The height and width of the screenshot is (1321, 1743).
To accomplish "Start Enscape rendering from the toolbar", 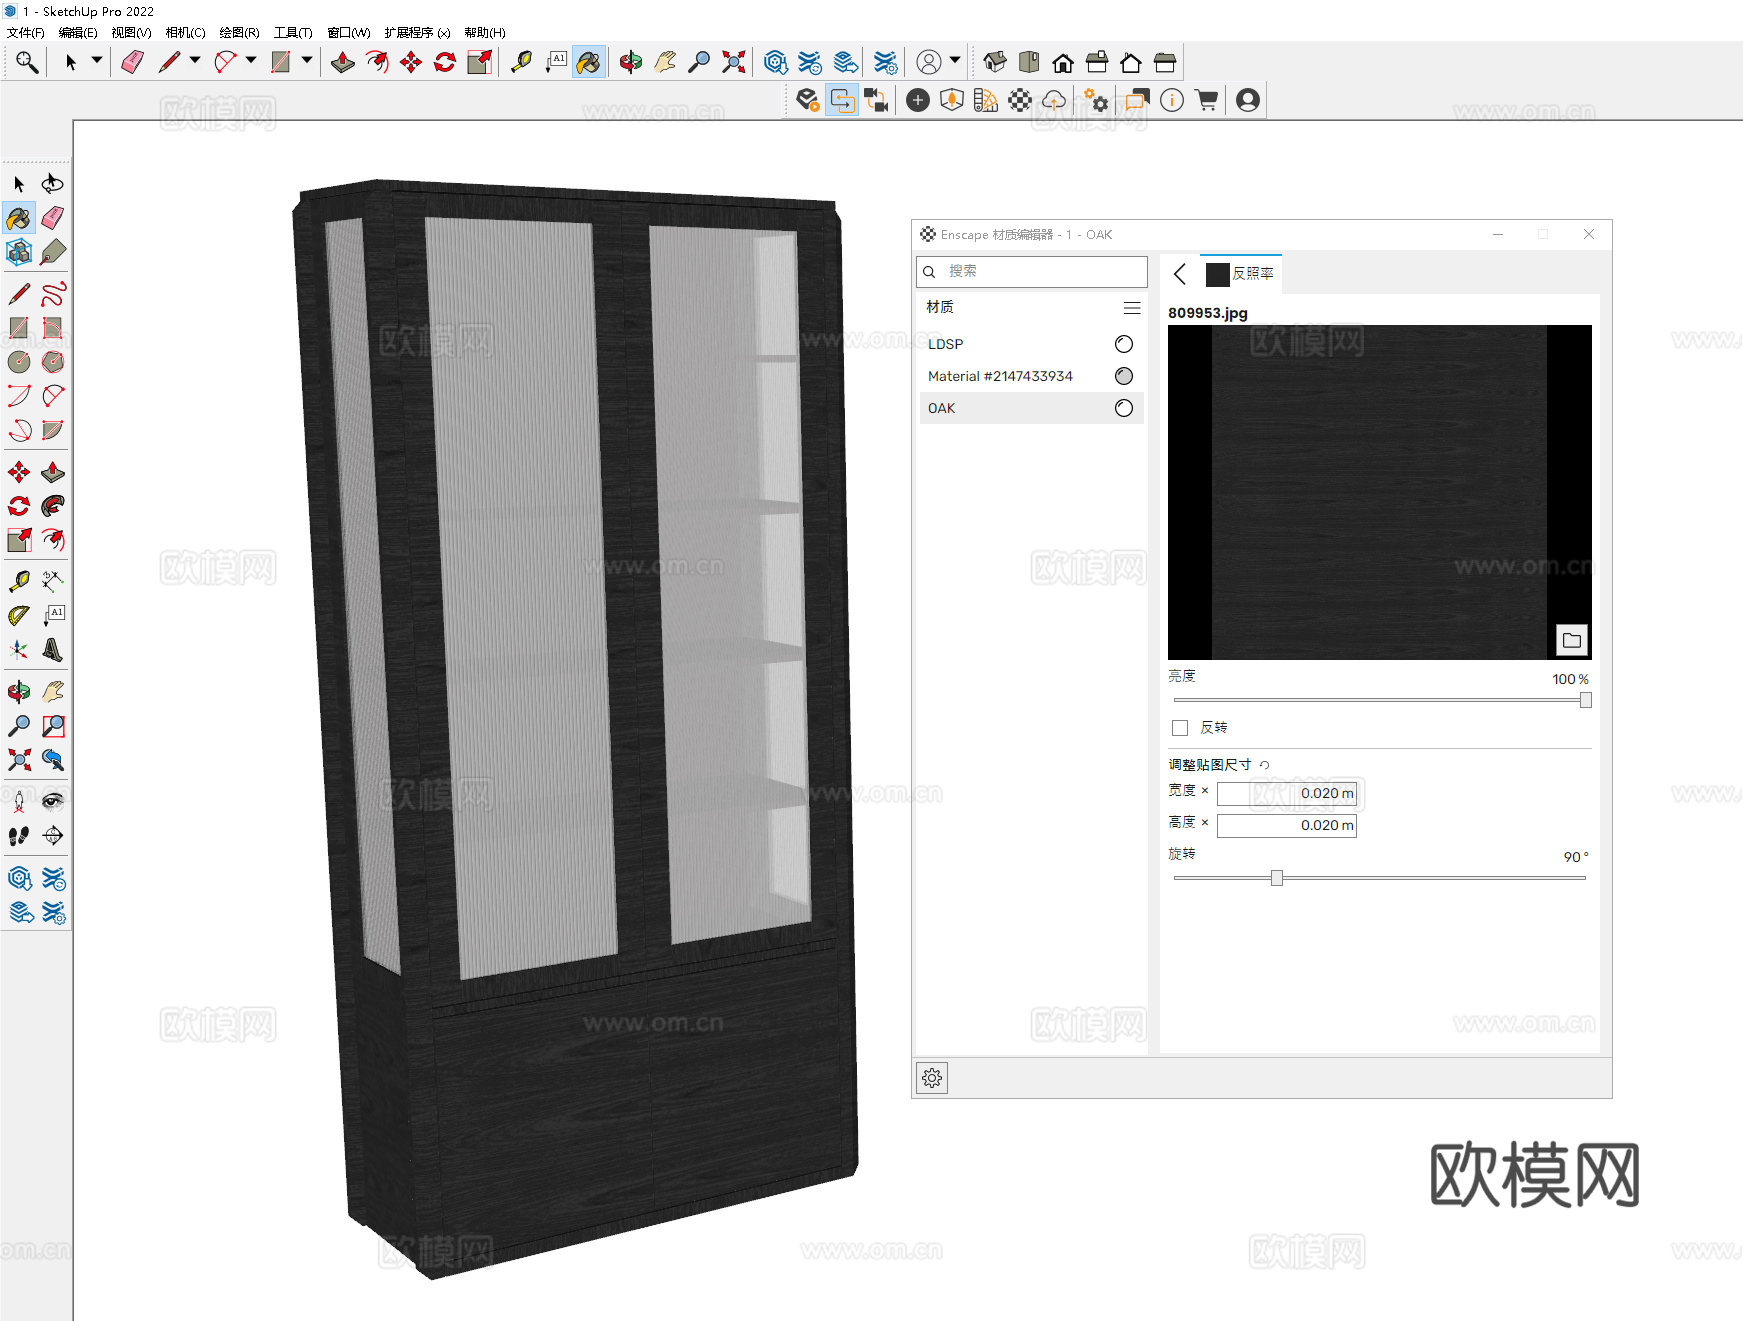I will point(808,100).
